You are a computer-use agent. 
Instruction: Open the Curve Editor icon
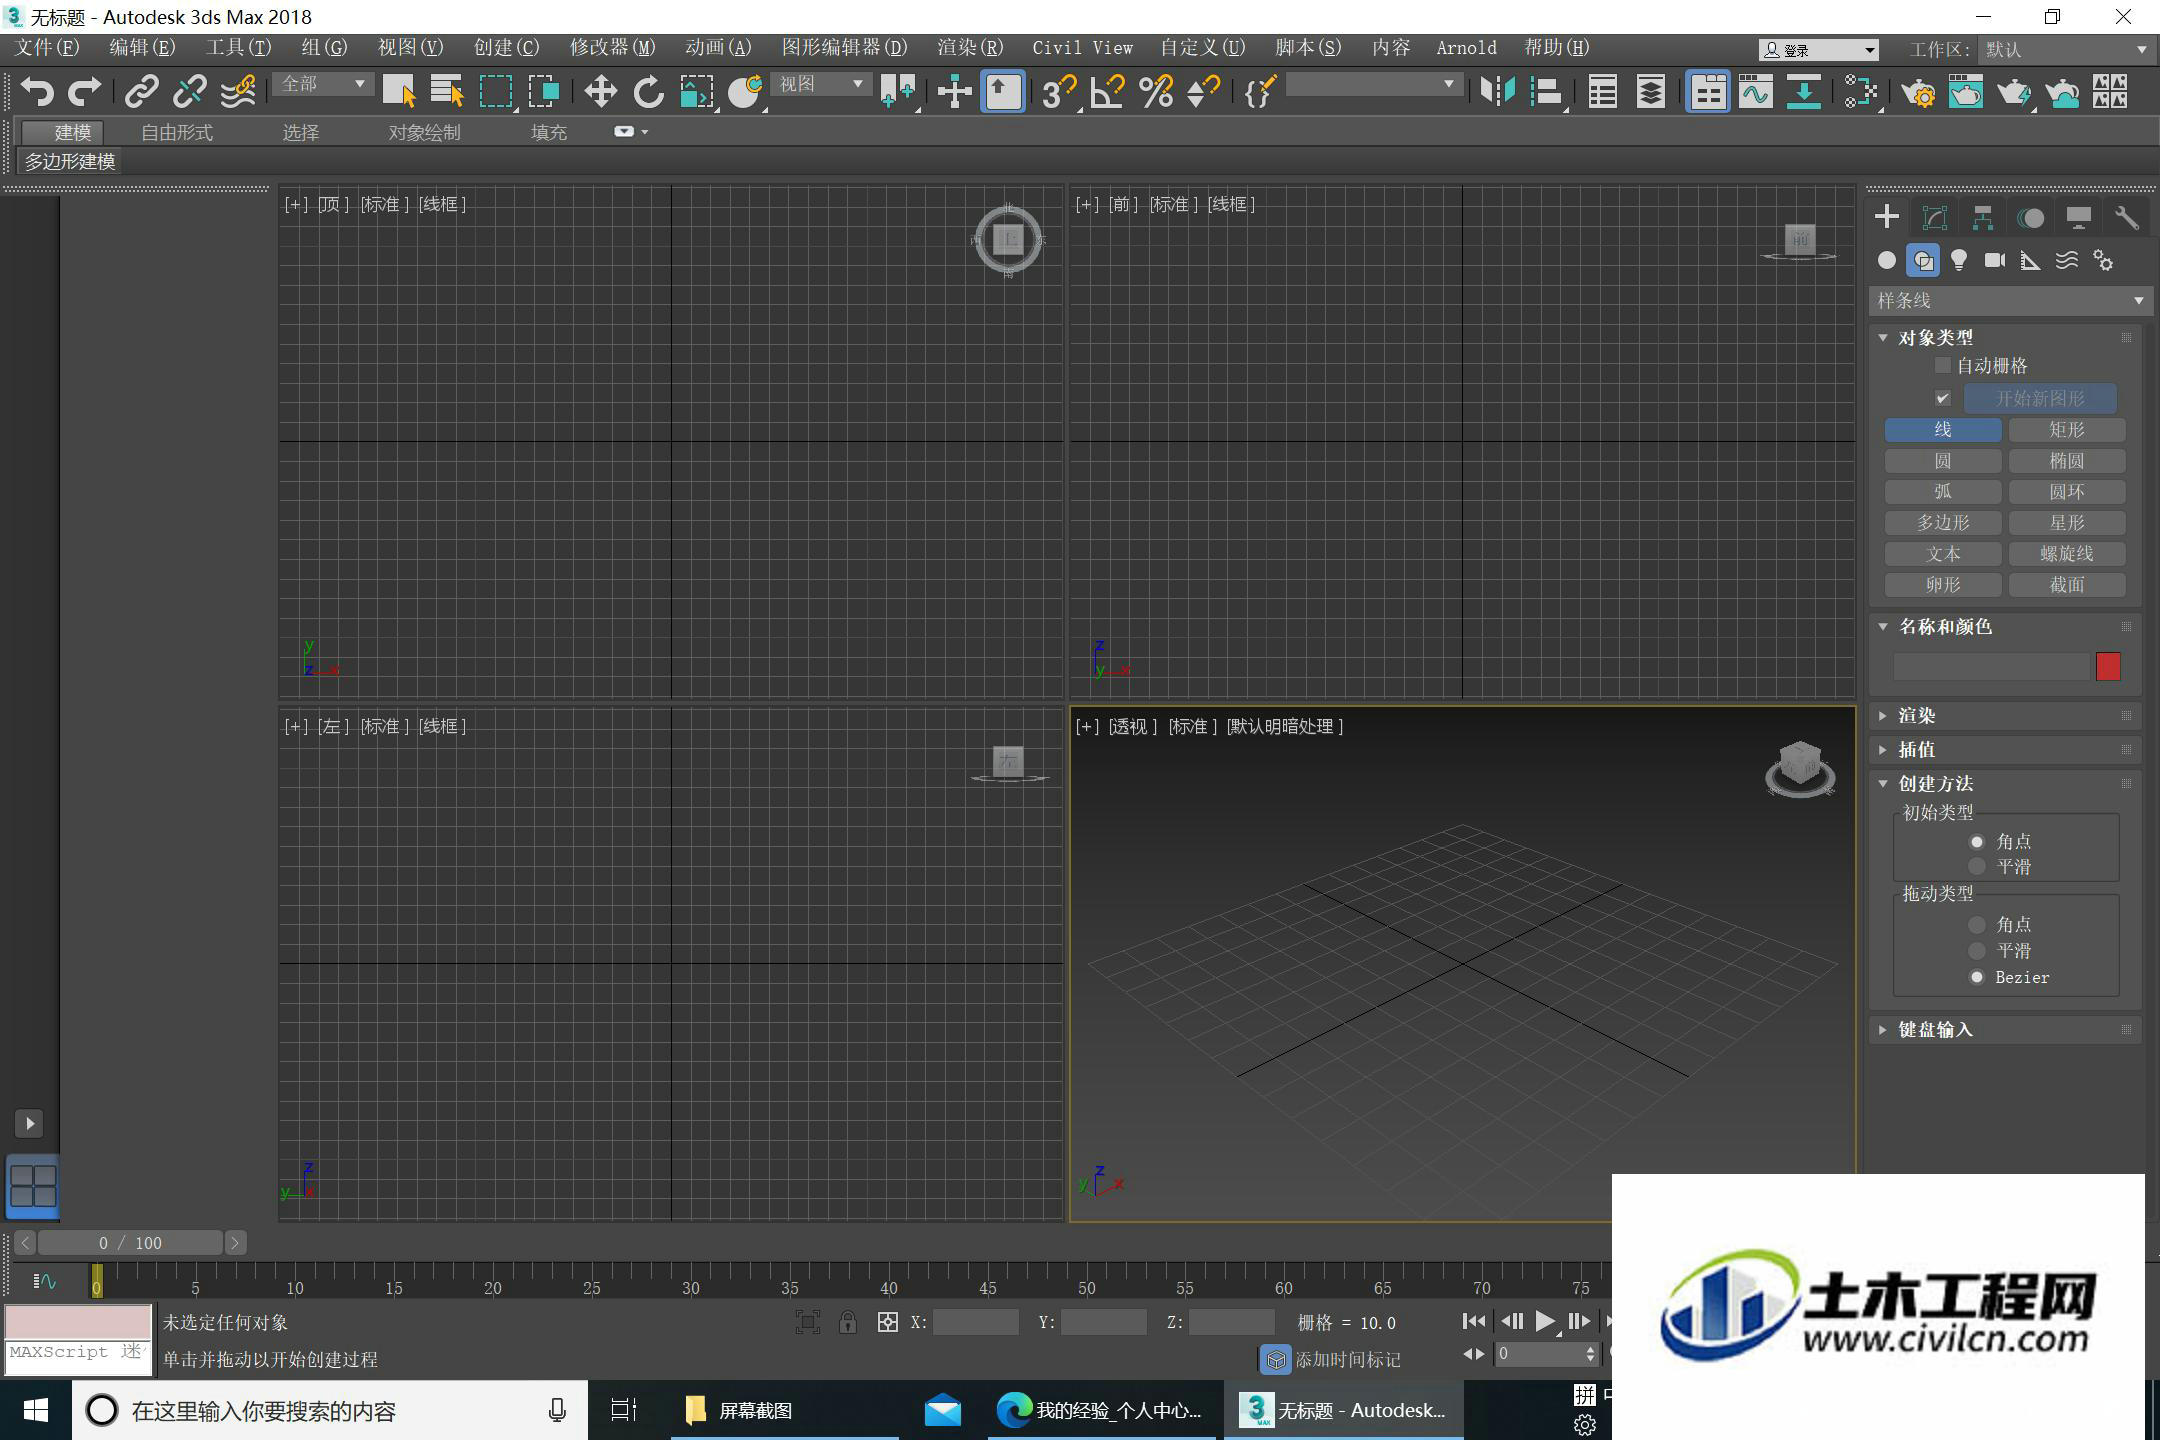(1755, 92)
